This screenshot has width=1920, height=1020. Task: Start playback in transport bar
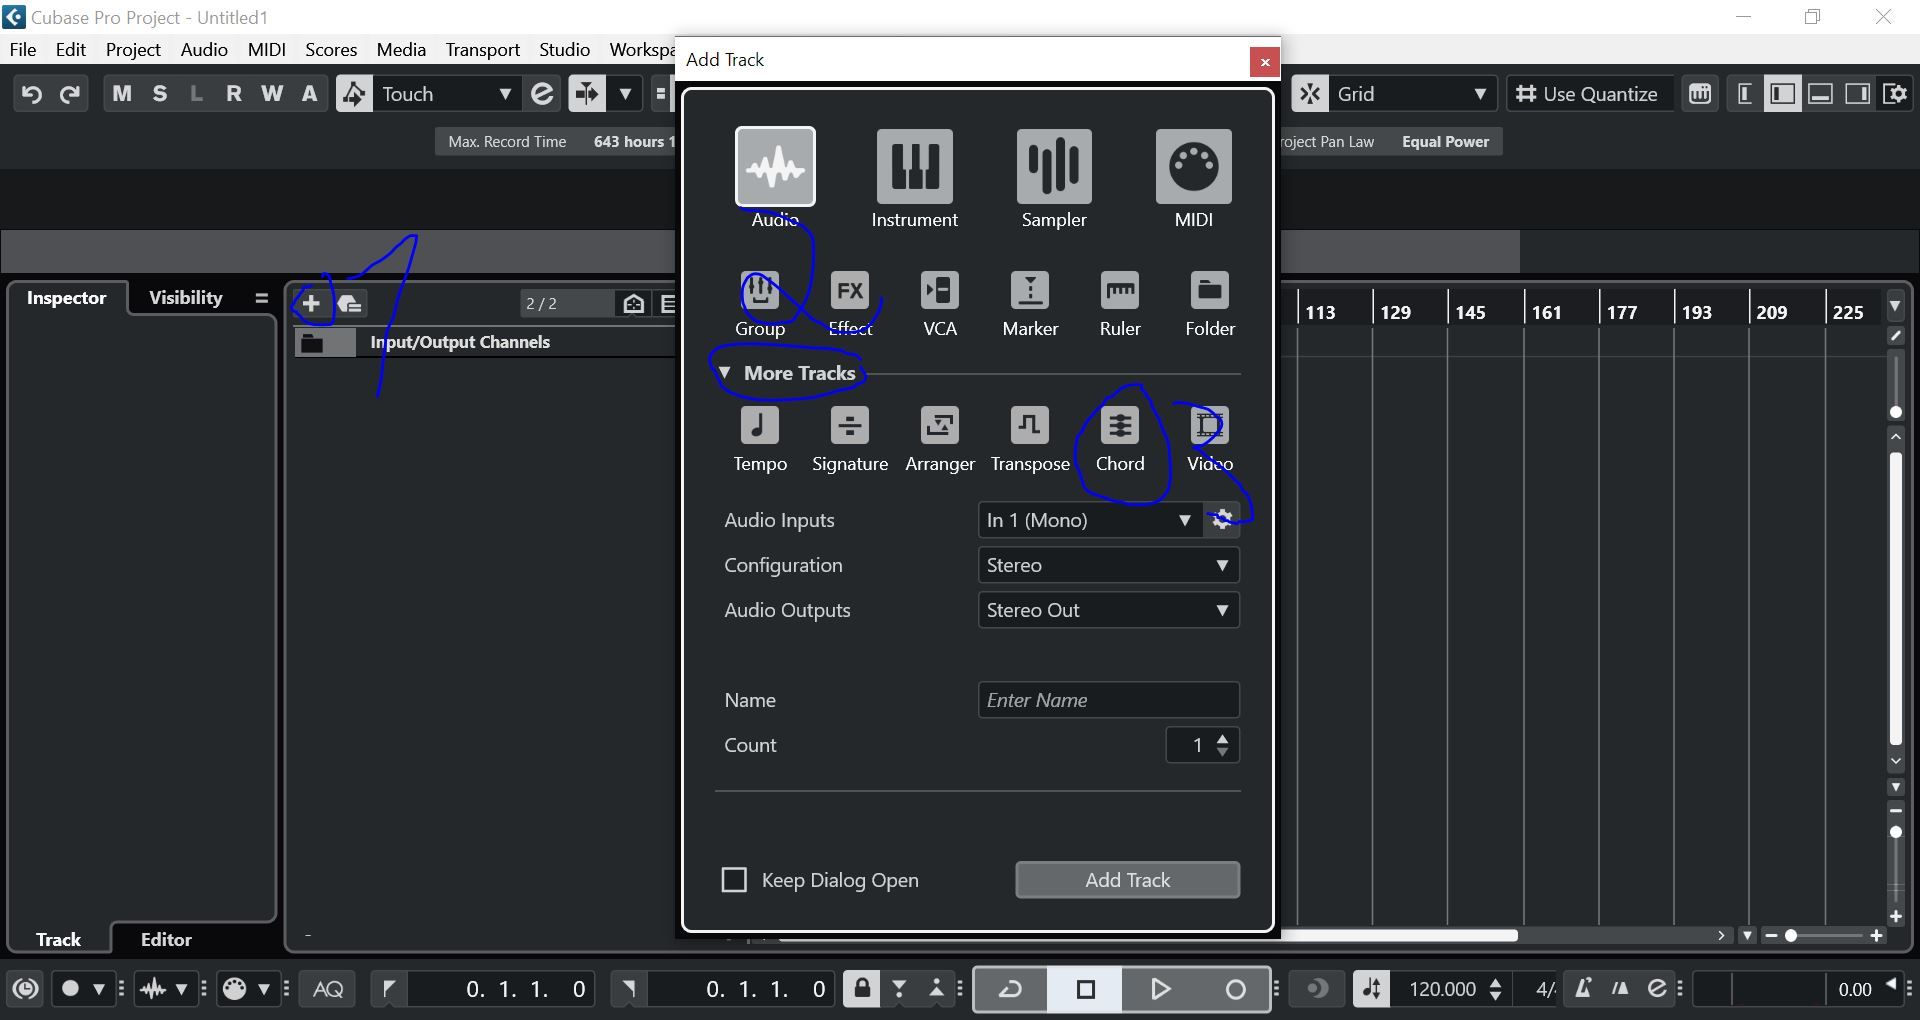1160,989
